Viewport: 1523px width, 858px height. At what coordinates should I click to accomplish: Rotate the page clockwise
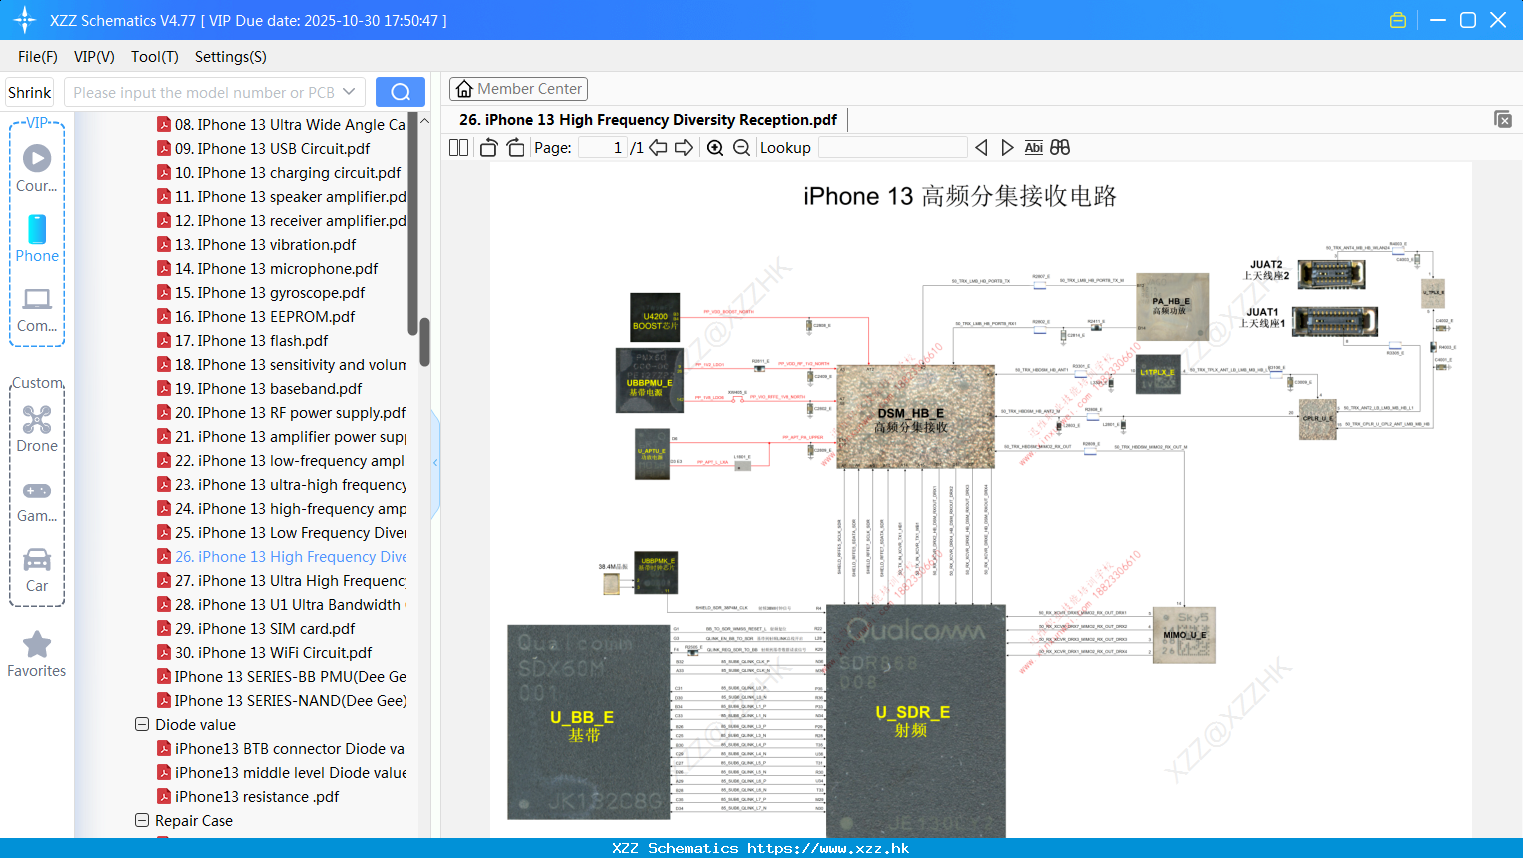coord(515,147)
